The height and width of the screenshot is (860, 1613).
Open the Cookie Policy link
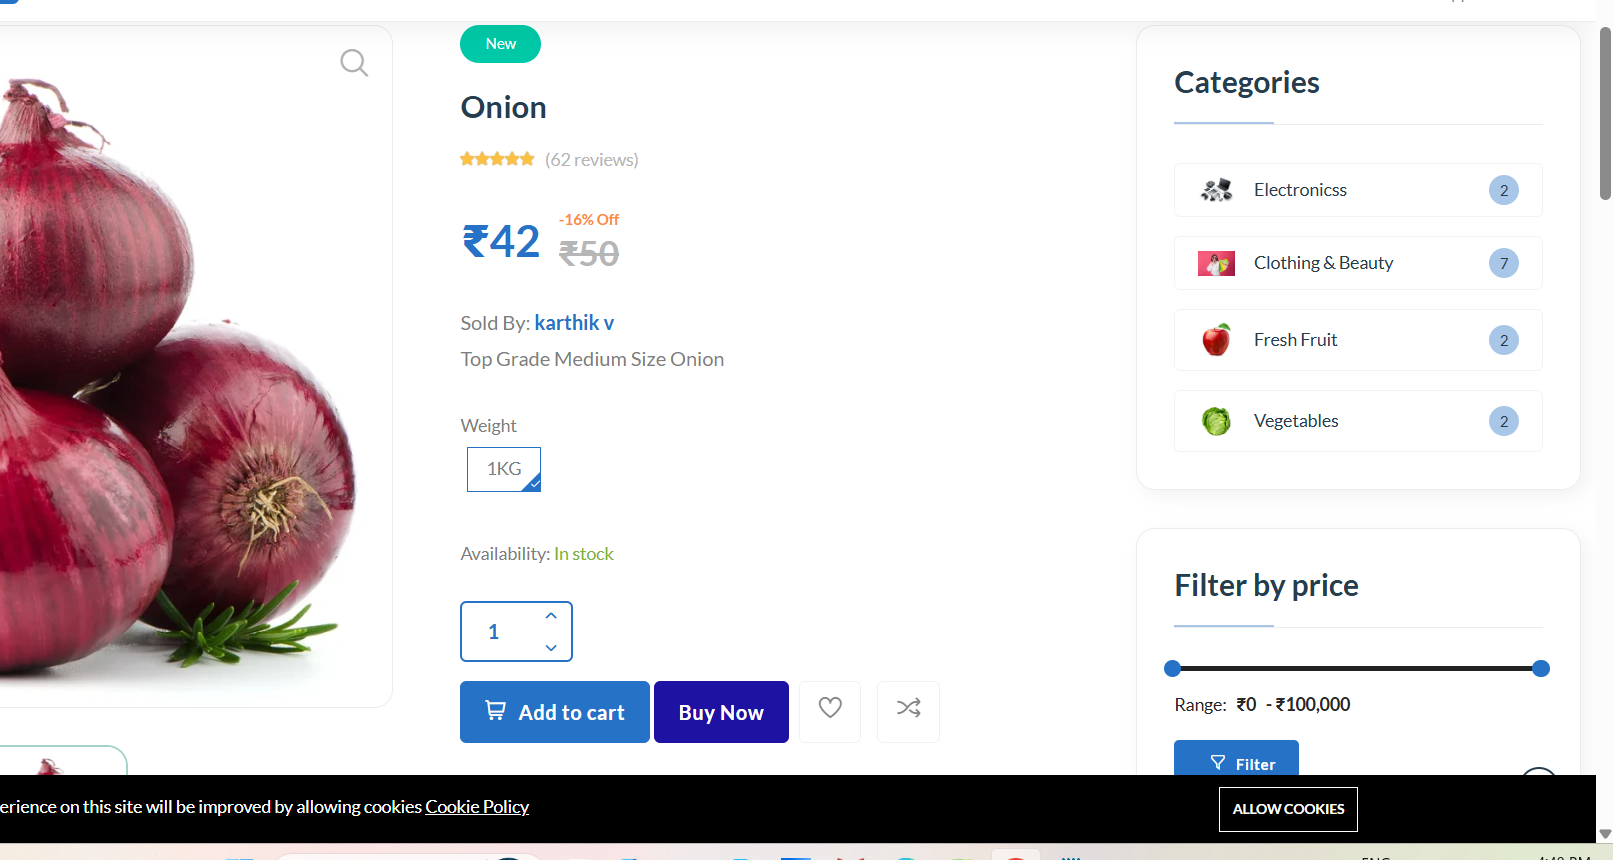[477, 807]
